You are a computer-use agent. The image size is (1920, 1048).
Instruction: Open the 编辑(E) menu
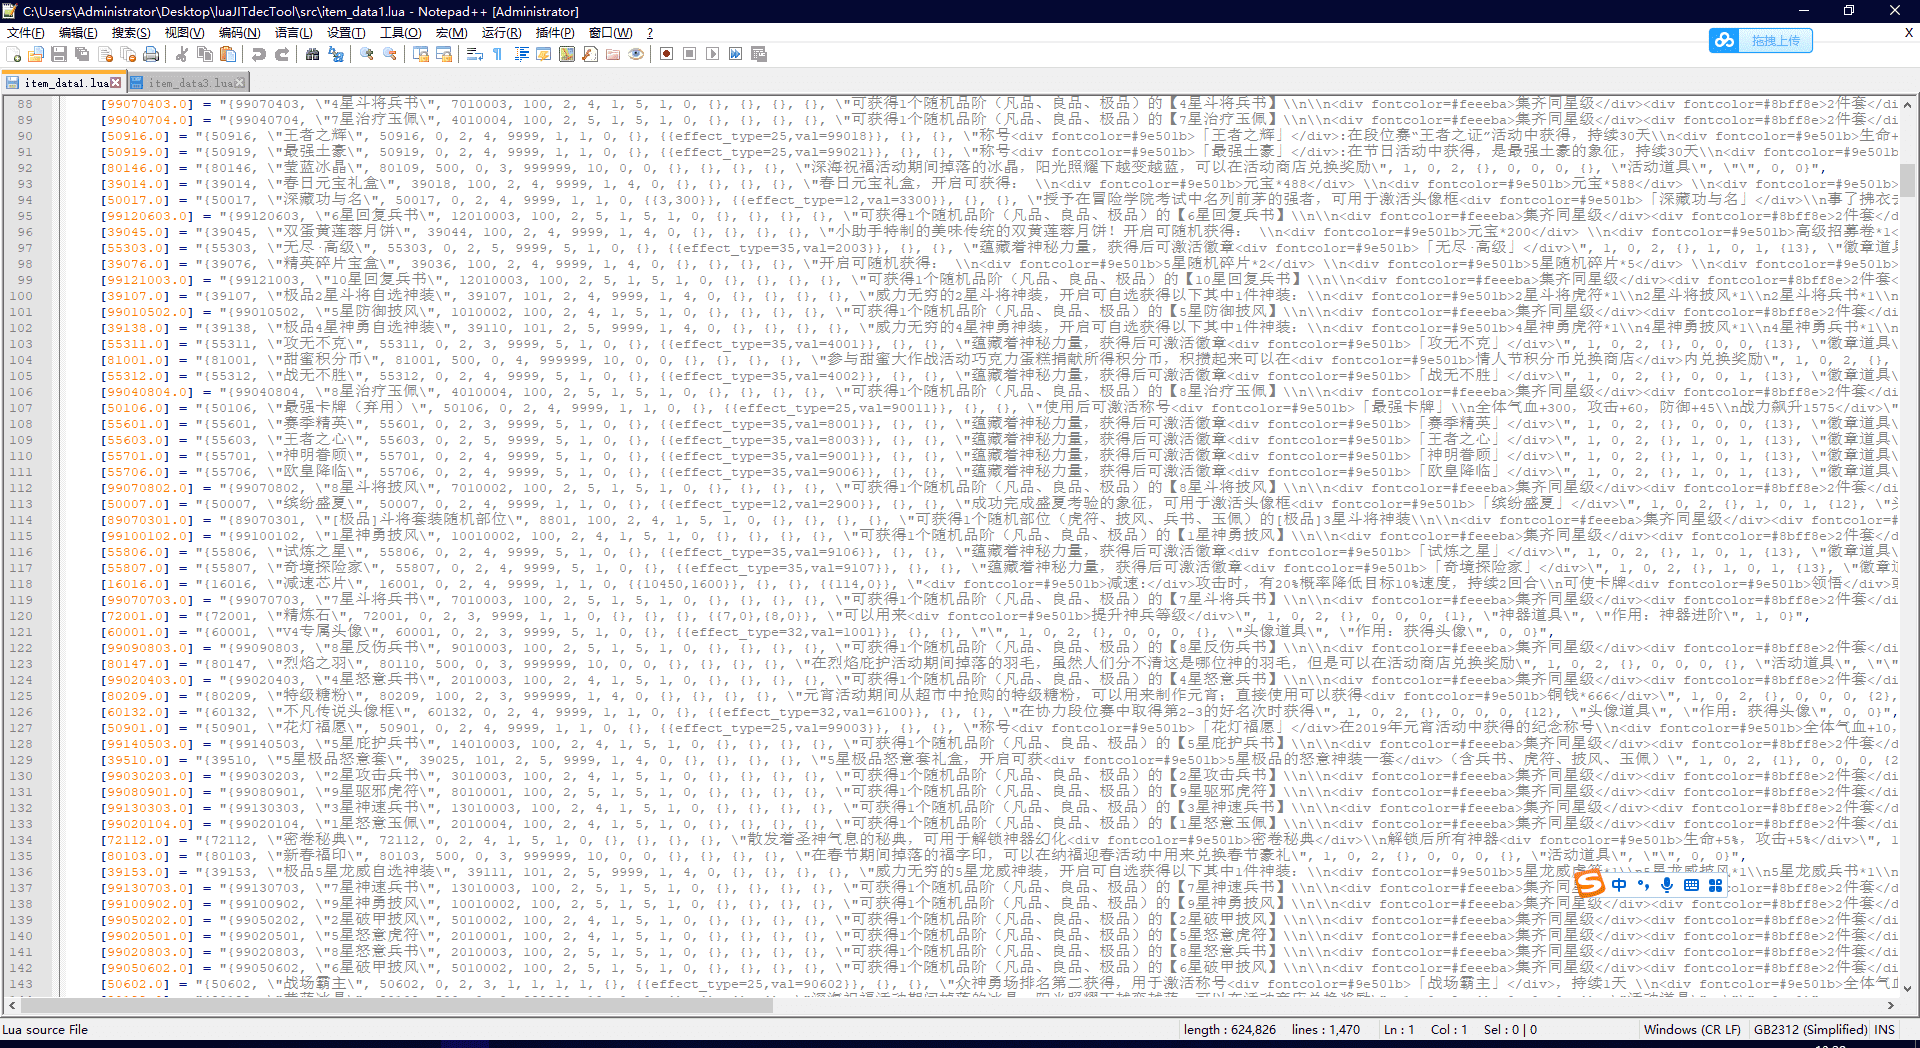click(x=78, y=33)
